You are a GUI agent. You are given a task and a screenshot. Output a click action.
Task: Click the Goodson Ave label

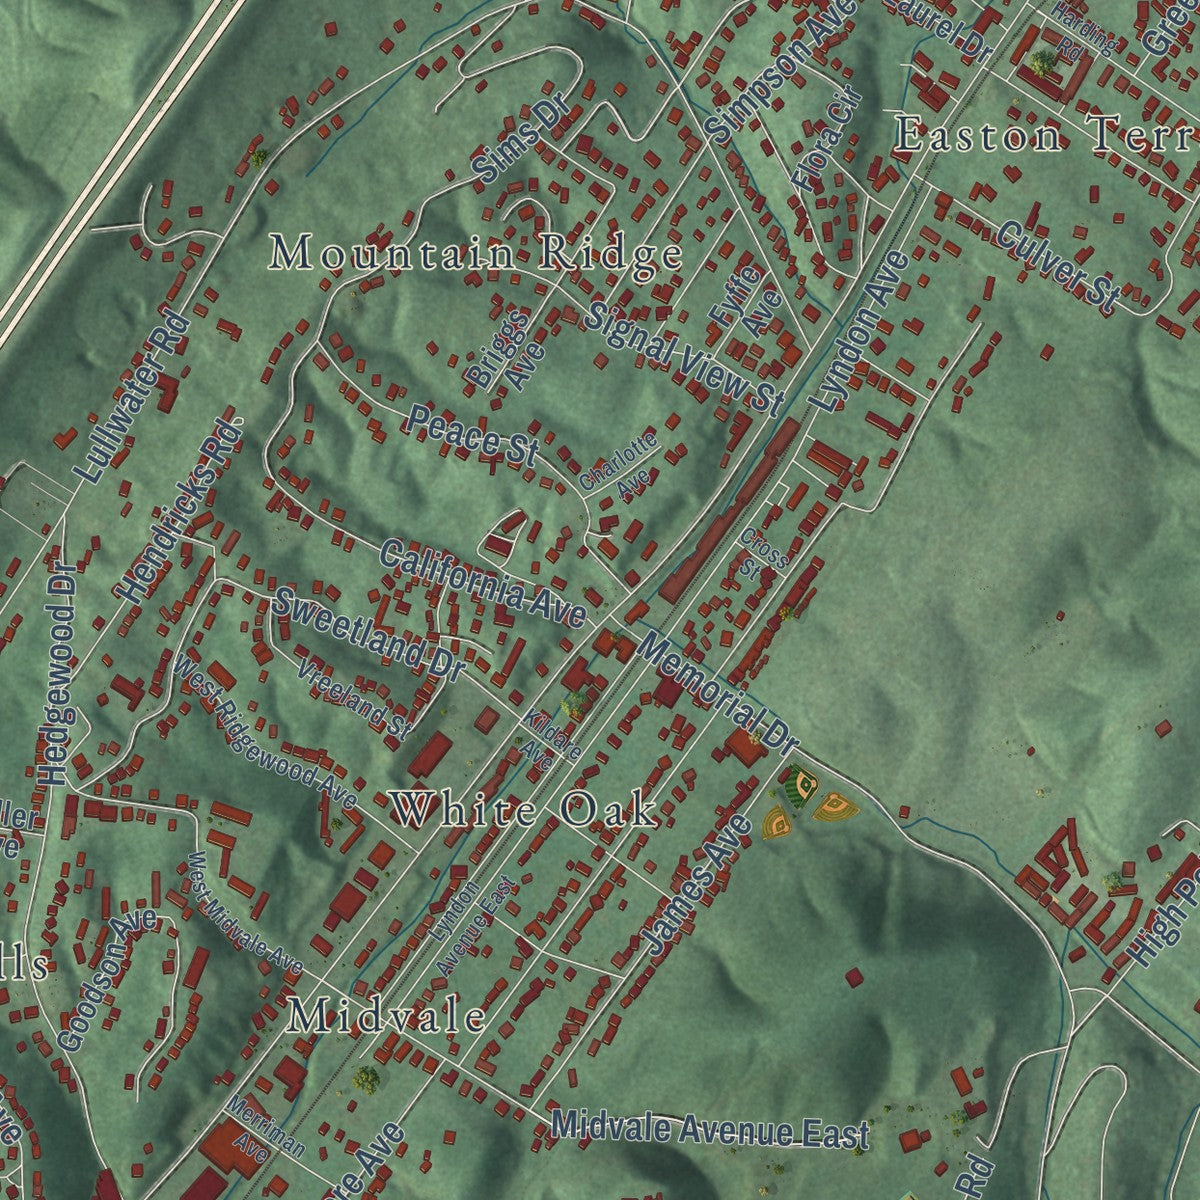coord(107,979)
